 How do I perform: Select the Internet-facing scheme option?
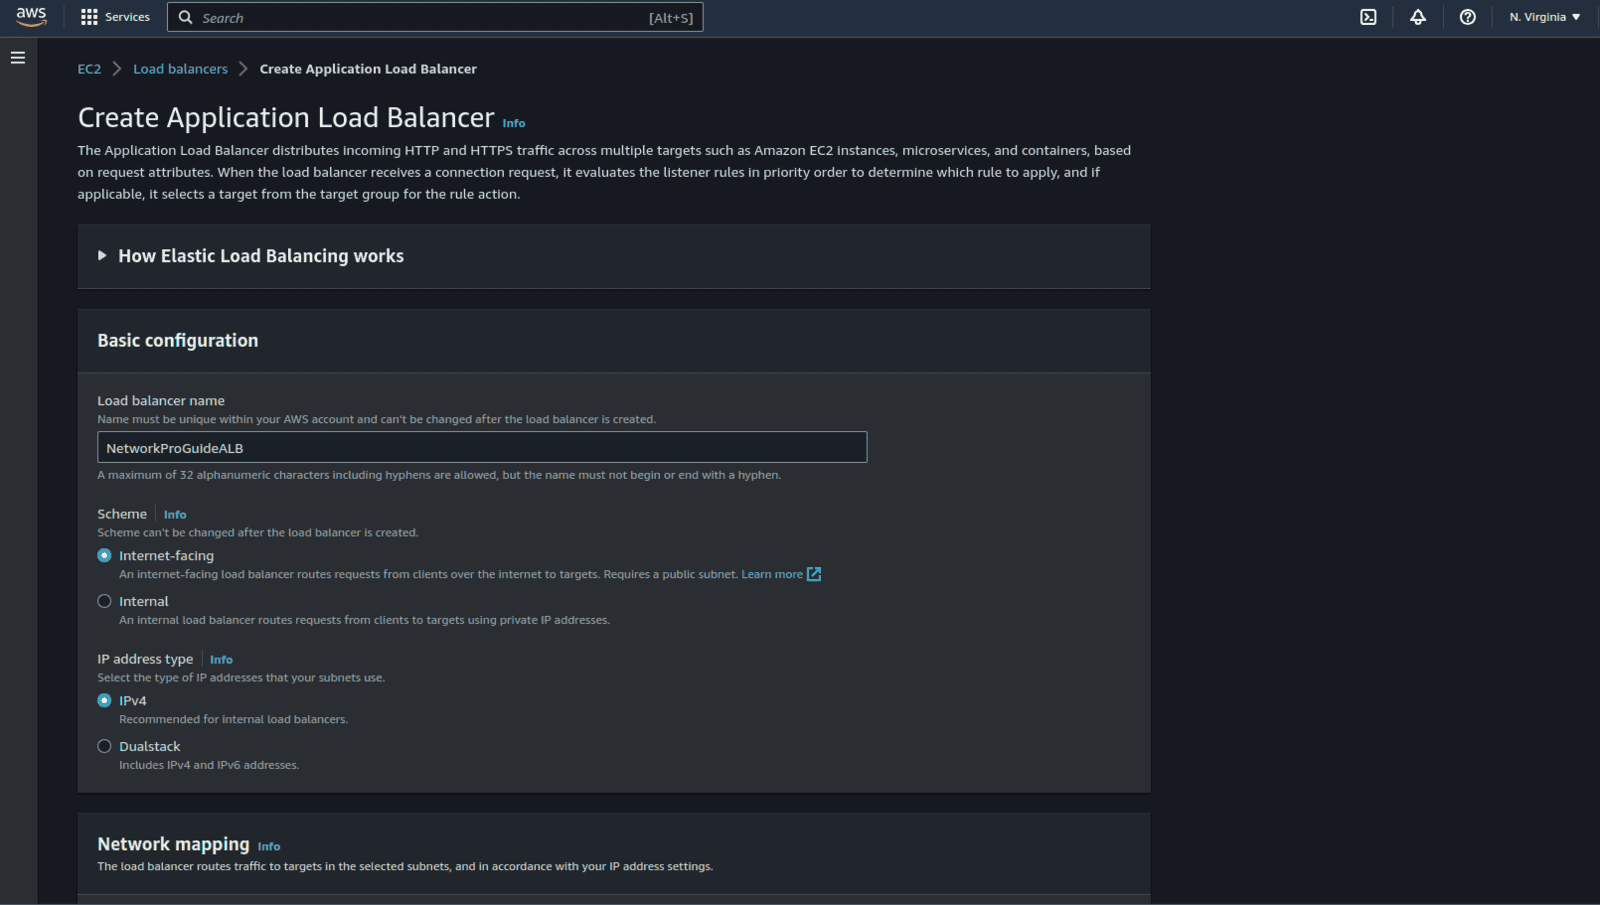pyautogui.click(x=104, y=555)
